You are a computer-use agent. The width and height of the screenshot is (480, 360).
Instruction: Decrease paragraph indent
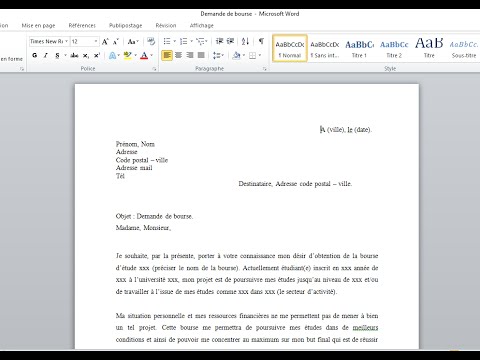[x=219, y=41]
